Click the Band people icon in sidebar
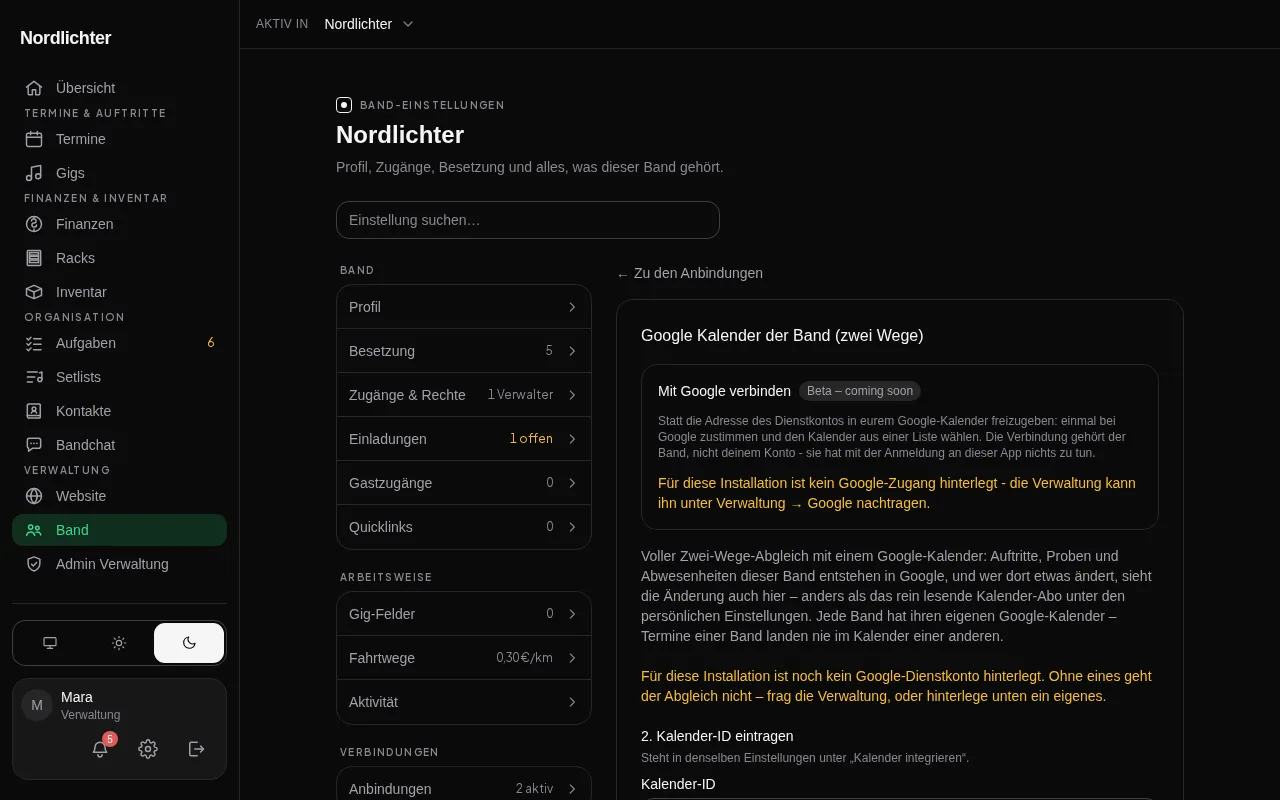 34,530
